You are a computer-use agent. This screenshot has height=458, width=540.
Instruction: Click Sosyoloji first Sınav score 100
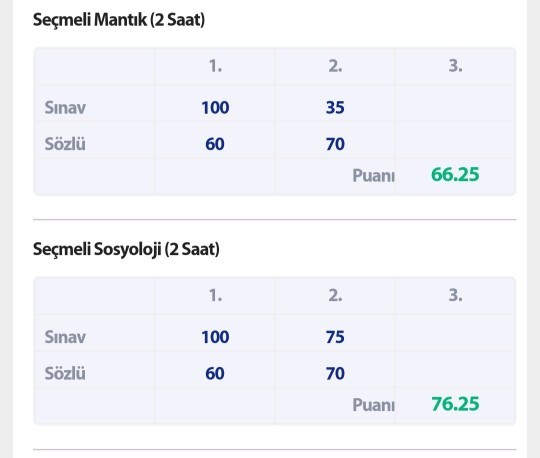(x=215, y=337)
